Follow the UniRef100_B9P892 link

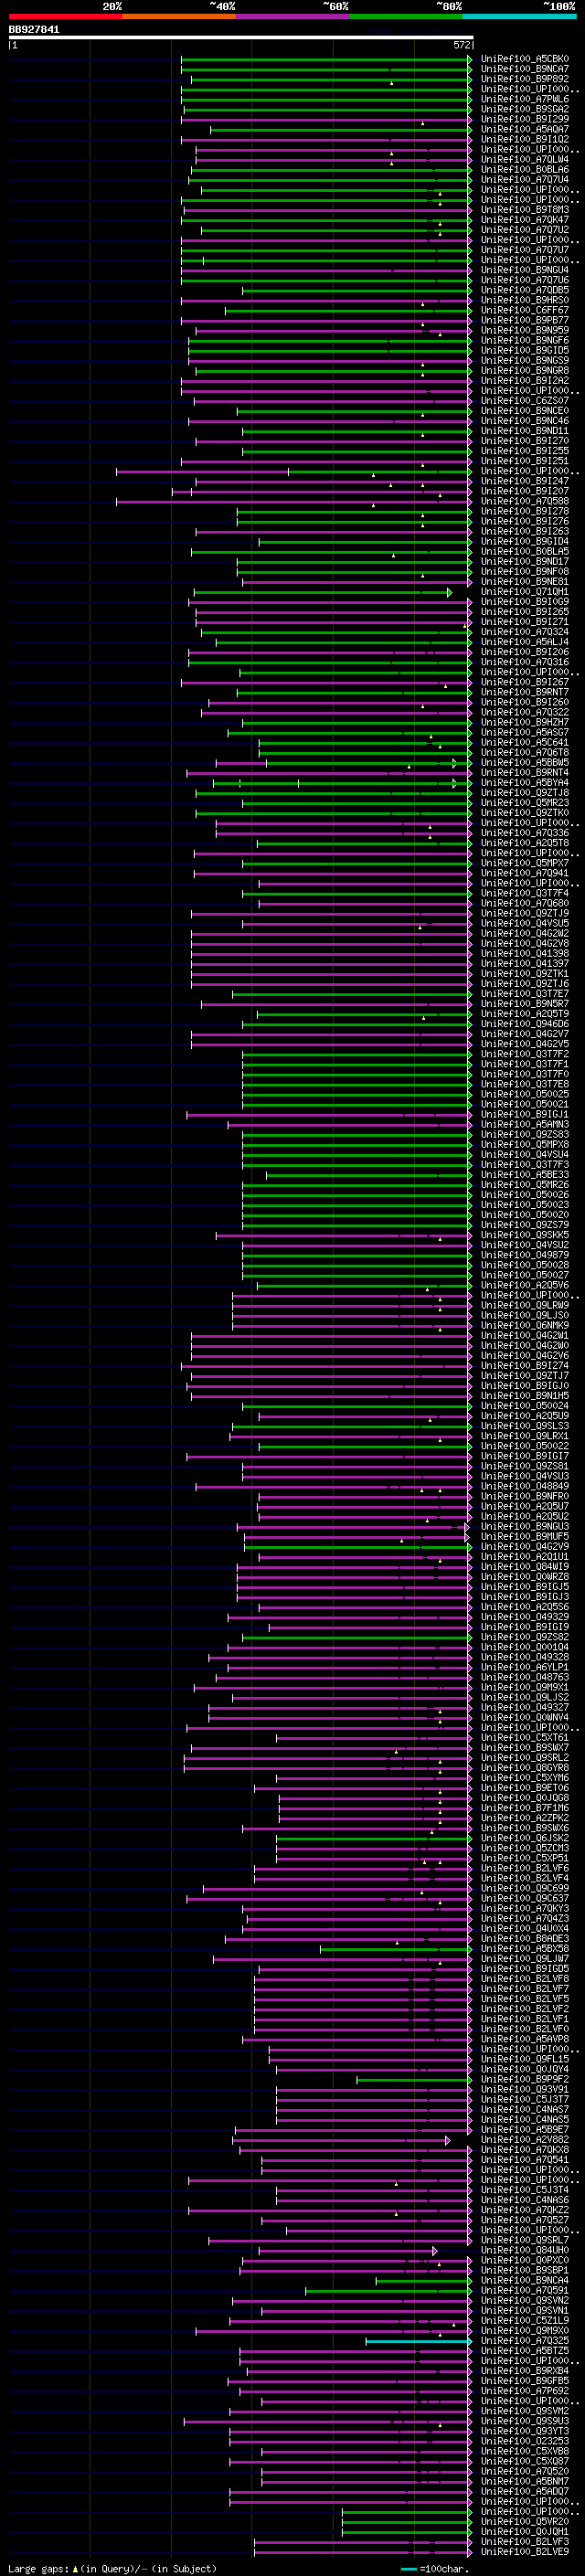(525, 79)
